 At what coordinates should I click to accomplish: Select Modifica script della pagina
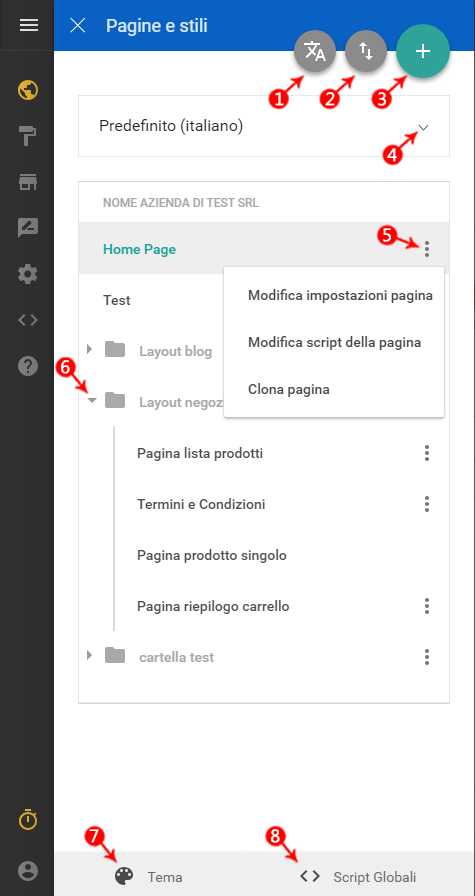tap(334, 343)
